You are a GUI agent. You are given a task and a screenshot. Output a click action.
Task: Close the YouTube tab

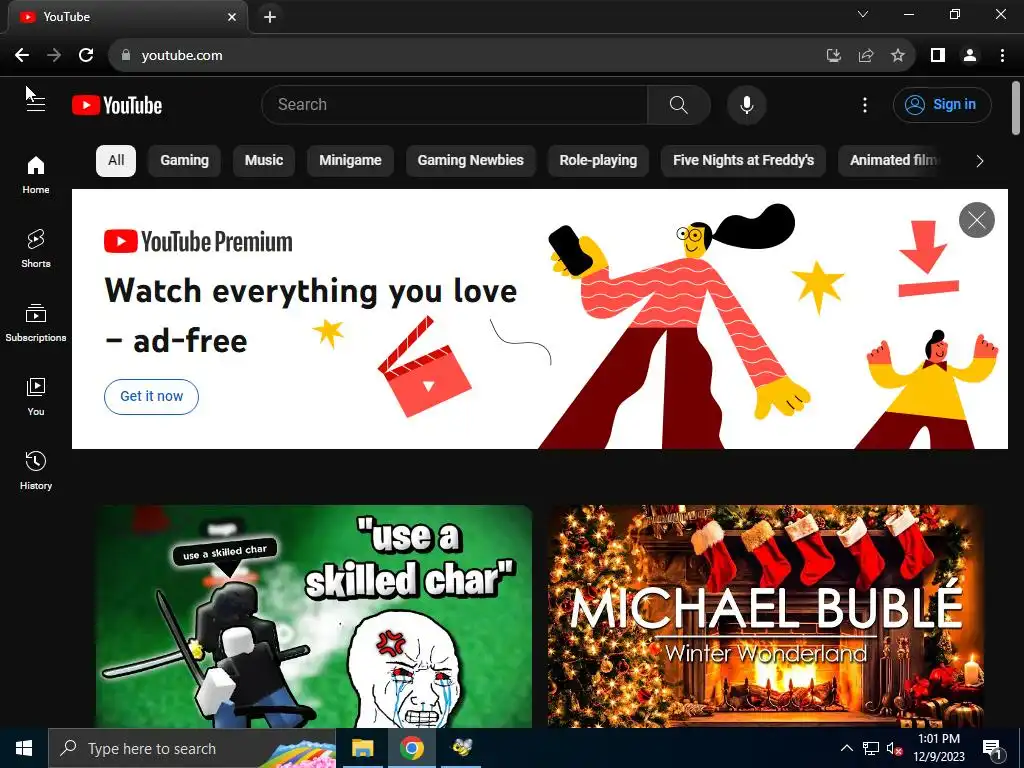[232, 17]
